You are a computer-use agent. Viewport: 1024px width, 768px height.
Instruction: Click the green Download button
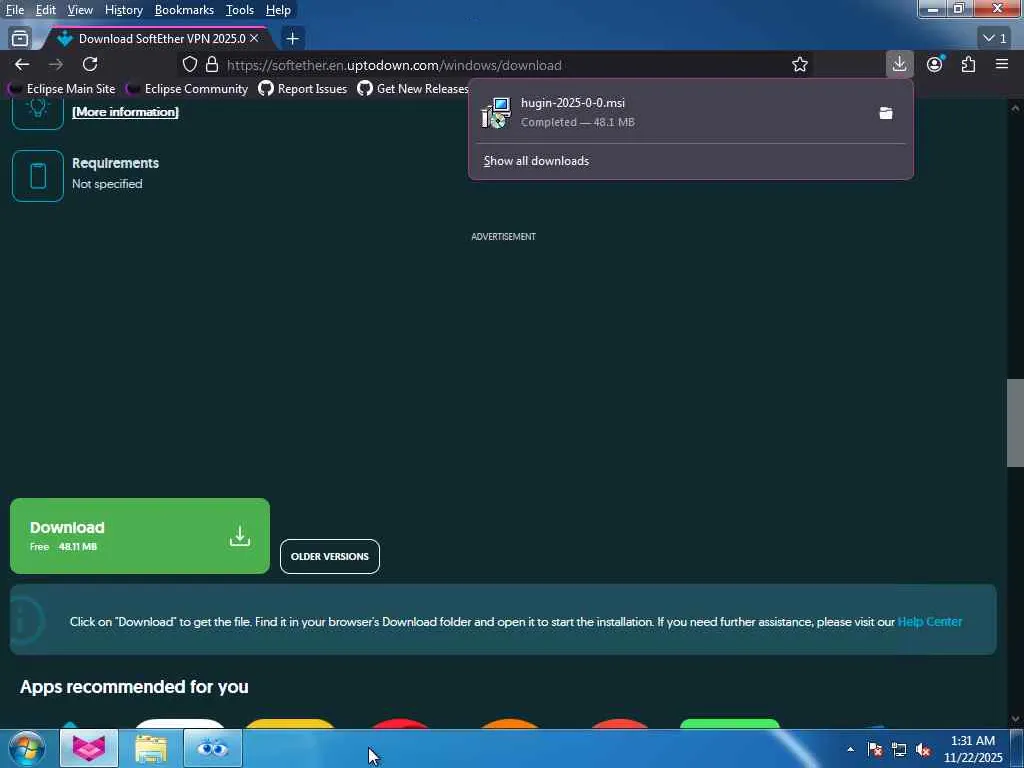(x=140, y=536)
